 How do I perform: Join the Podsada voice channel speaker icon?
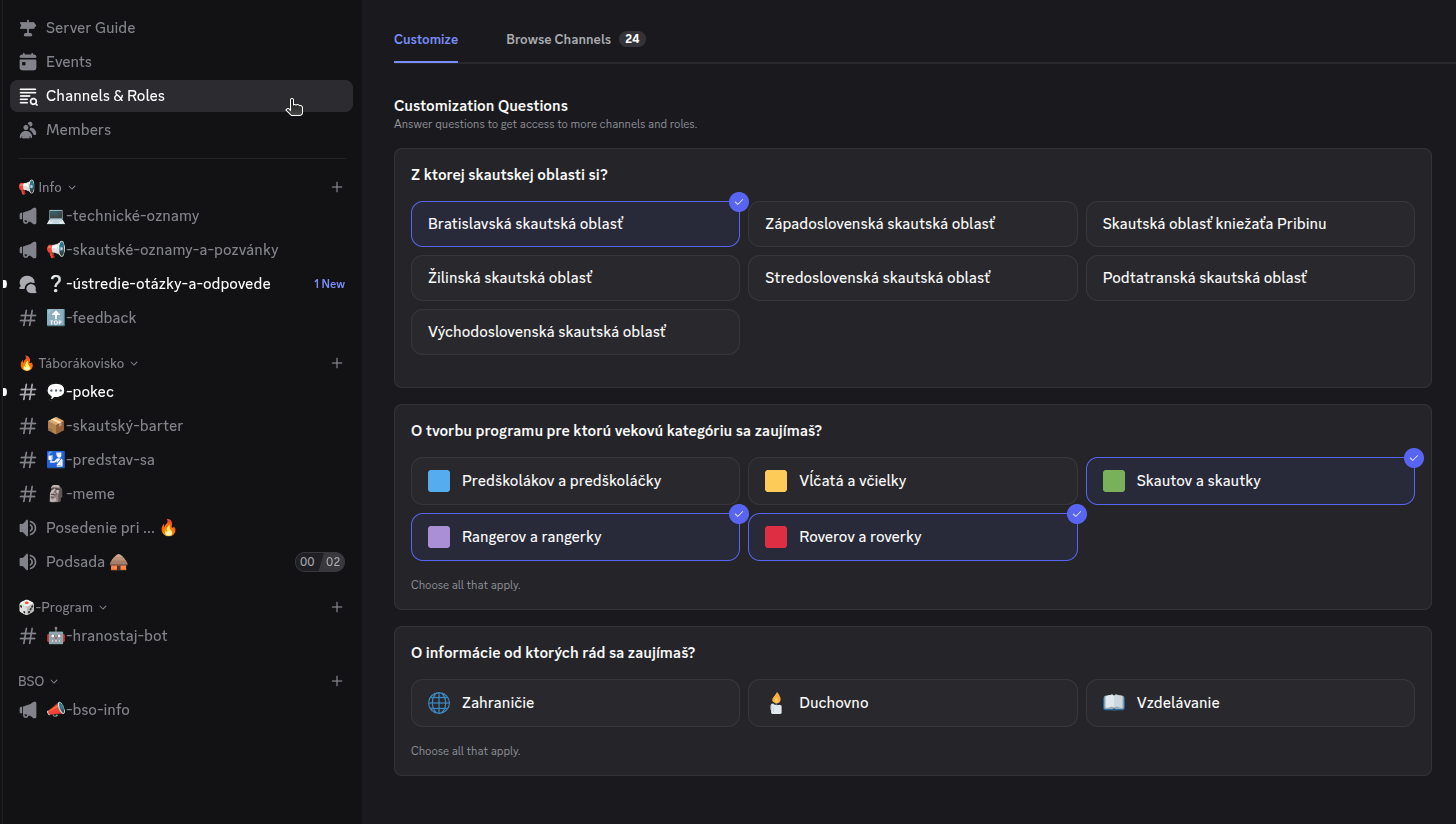click(x=28, y=562)
